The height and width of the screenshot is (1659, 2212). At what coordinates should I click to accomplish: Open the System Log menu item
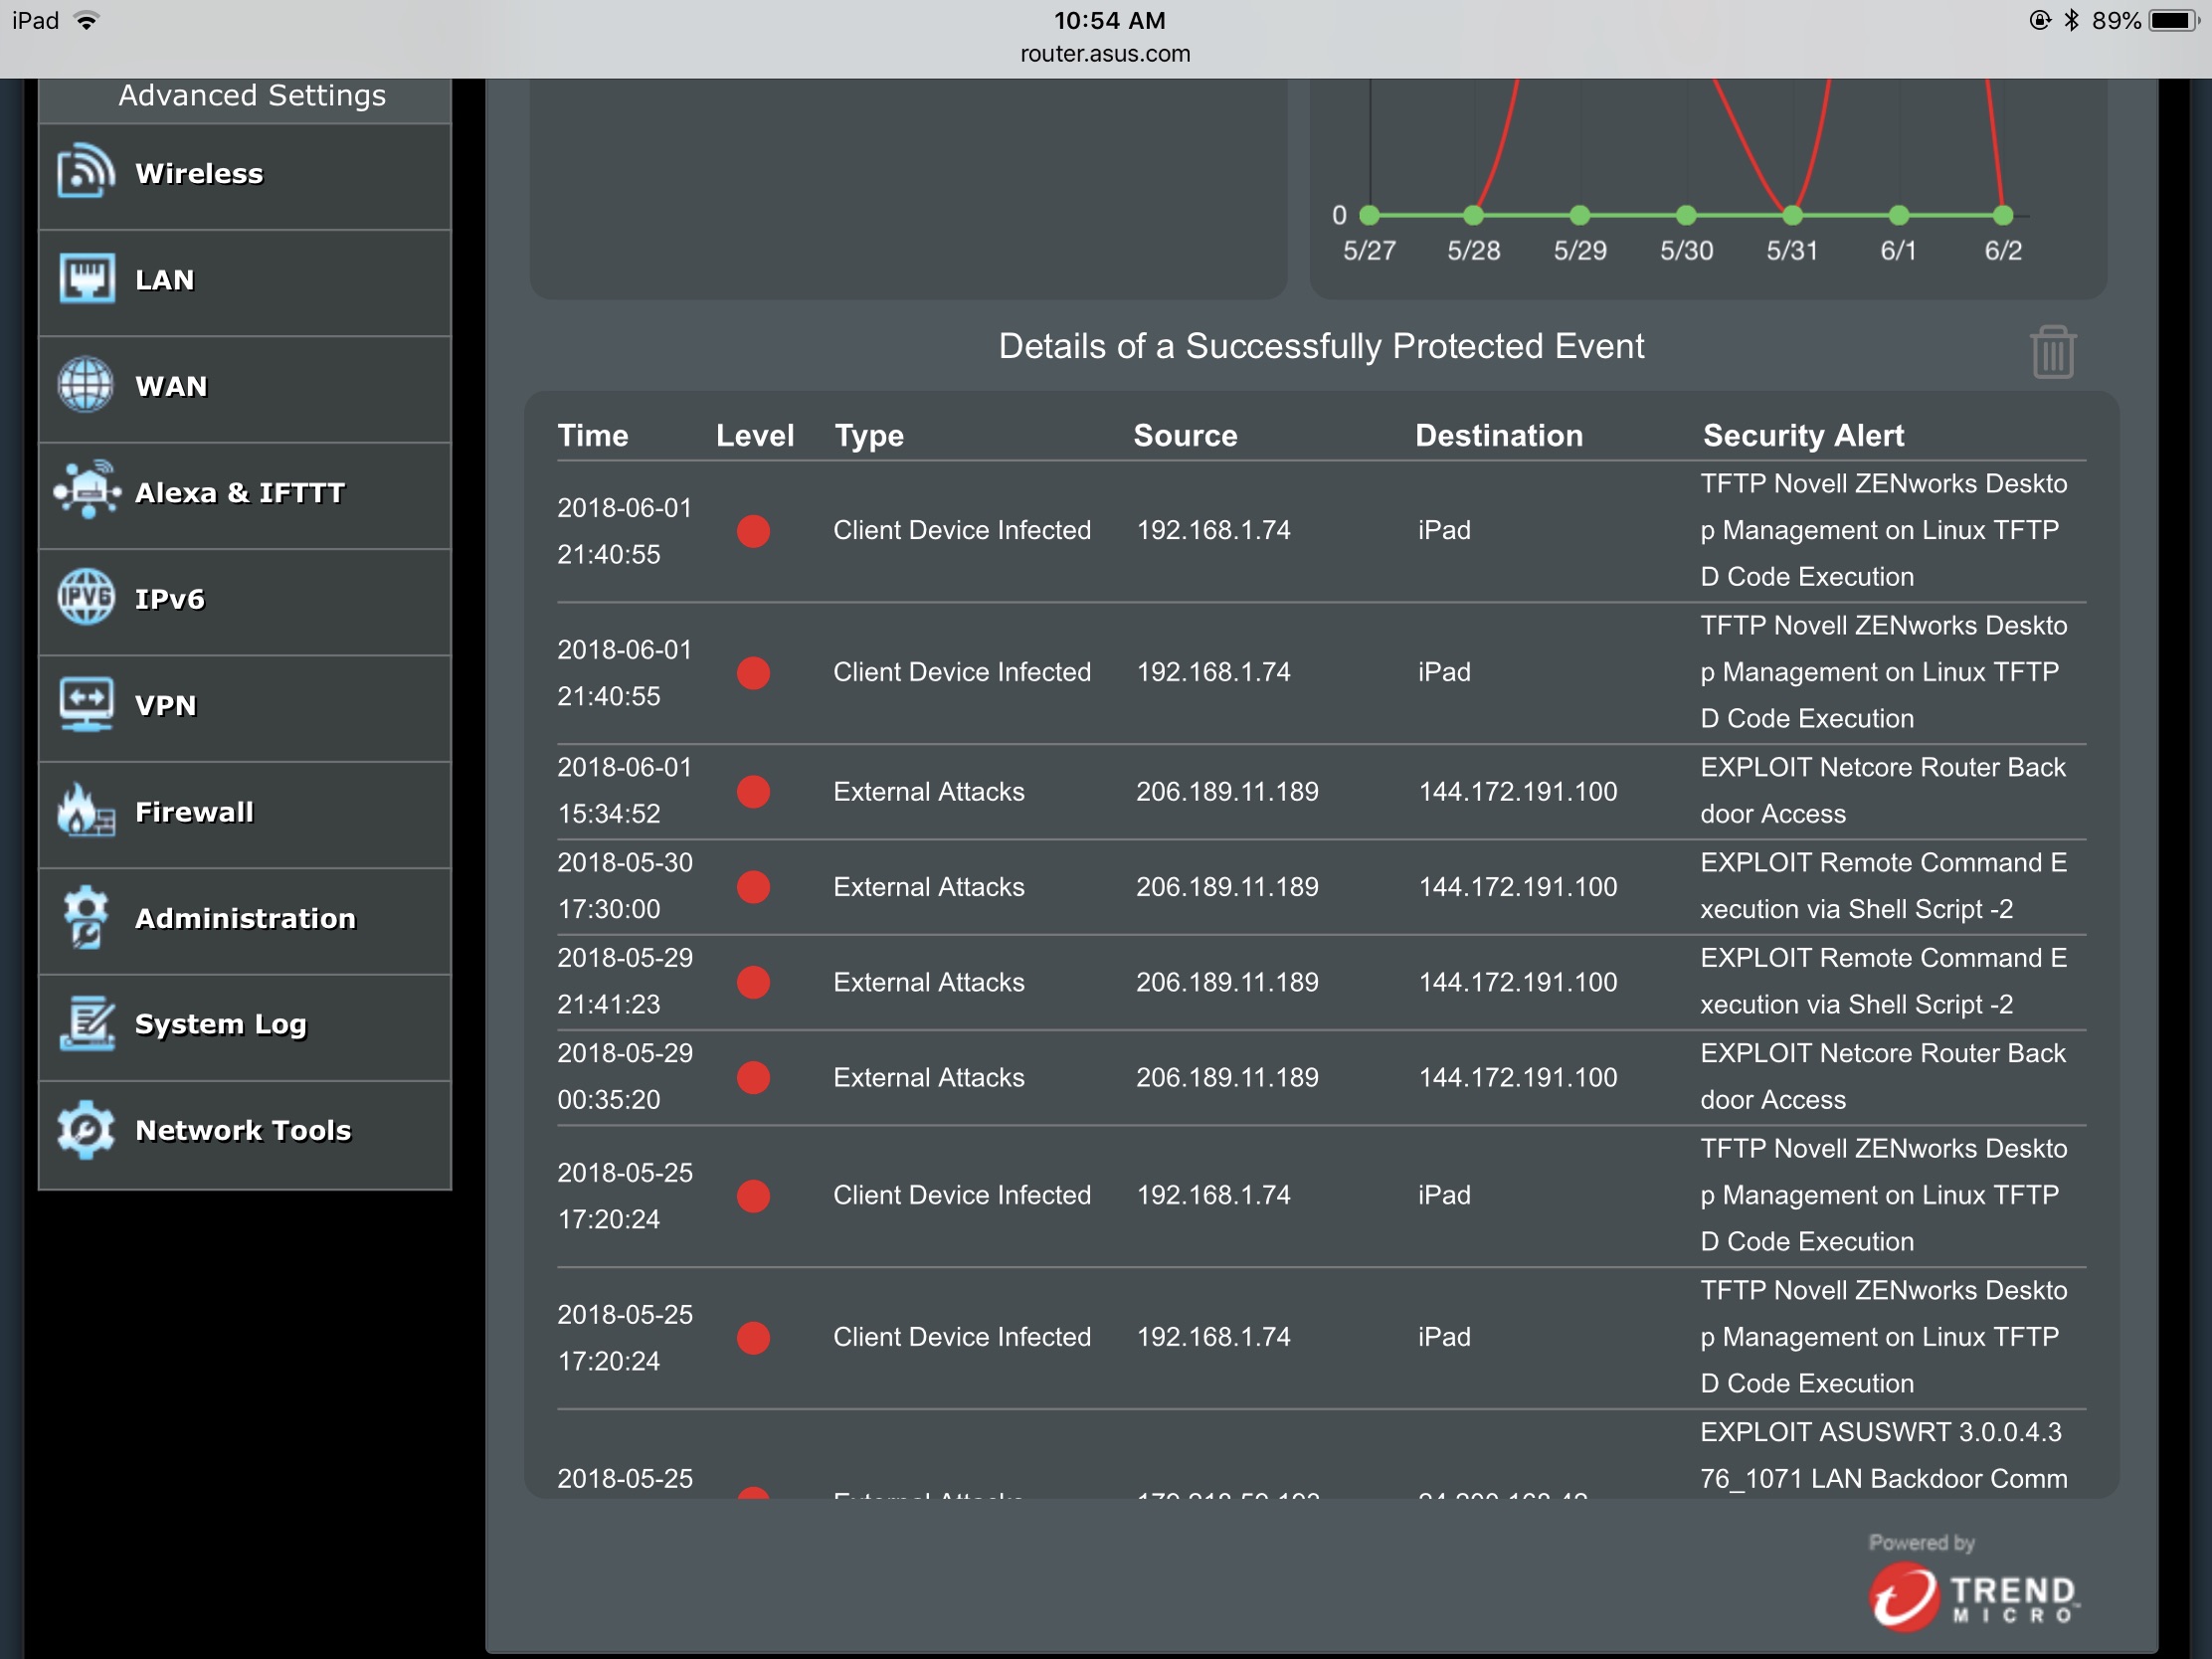[220, 1024]
